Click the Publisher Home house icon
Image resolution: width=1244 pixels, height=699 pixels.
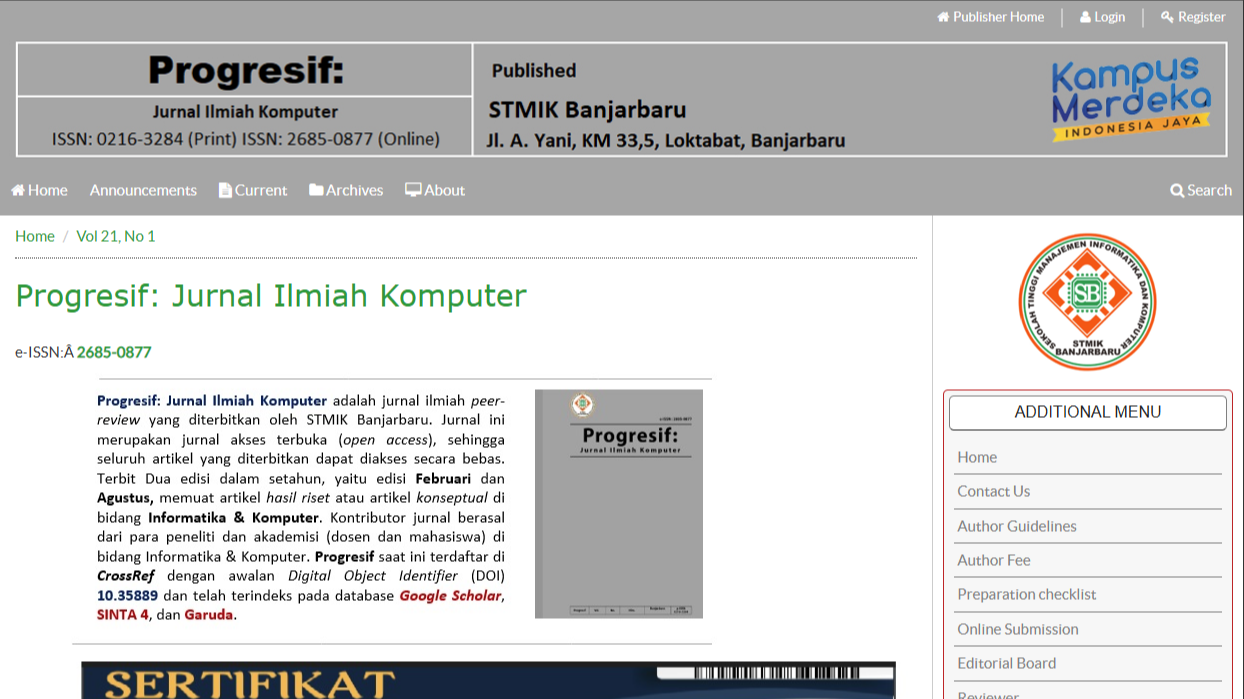[x=943, y=17]
